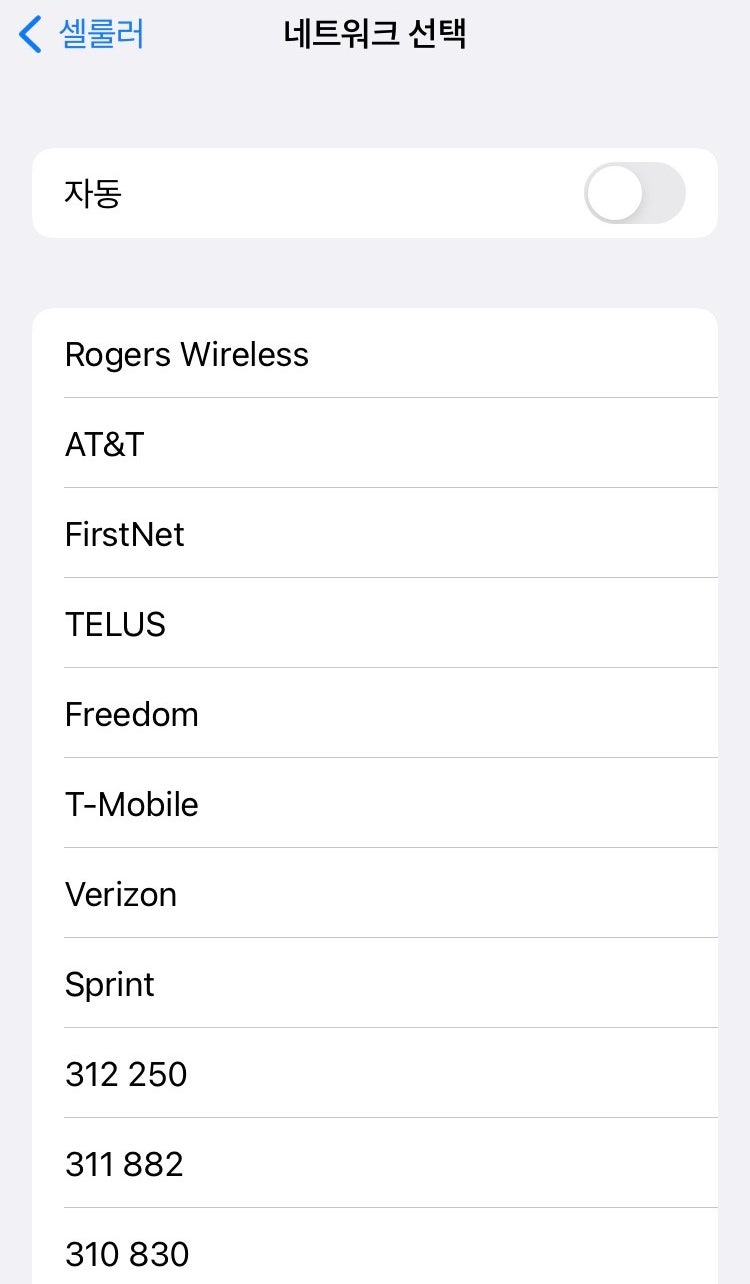Select Verizon from the list
Screen dimensions: 750x1284
pyautogui.click(x=121, y=894)
